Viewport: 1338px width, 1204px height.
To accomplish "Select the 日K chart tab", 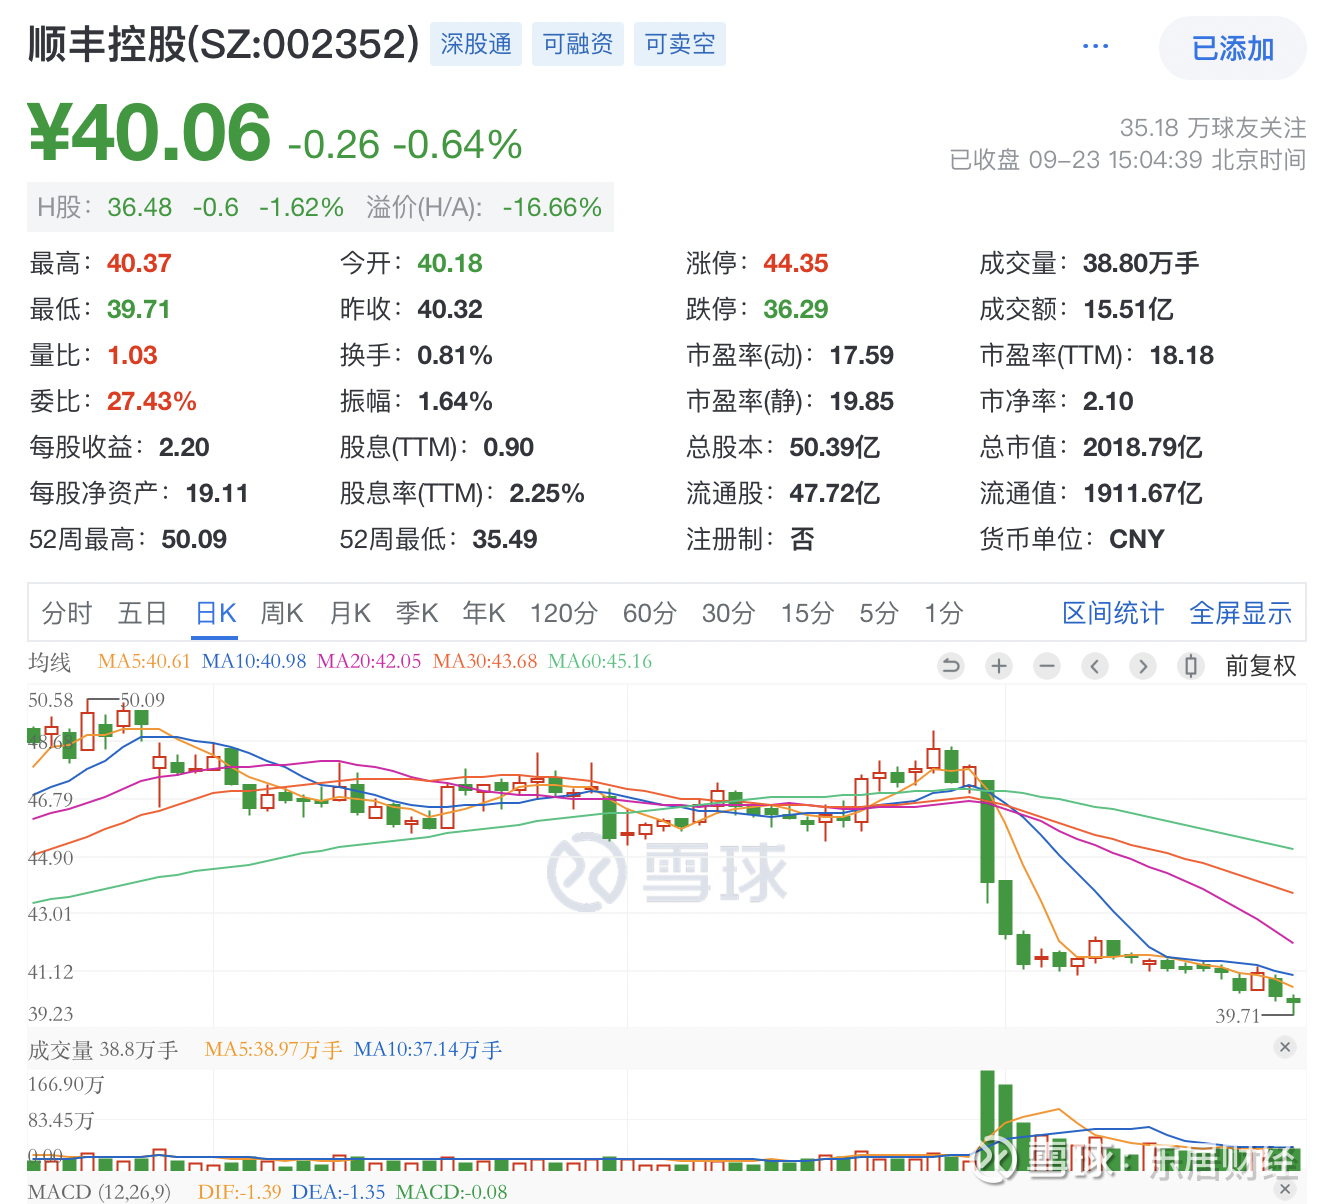I will [x=216, y=613].
